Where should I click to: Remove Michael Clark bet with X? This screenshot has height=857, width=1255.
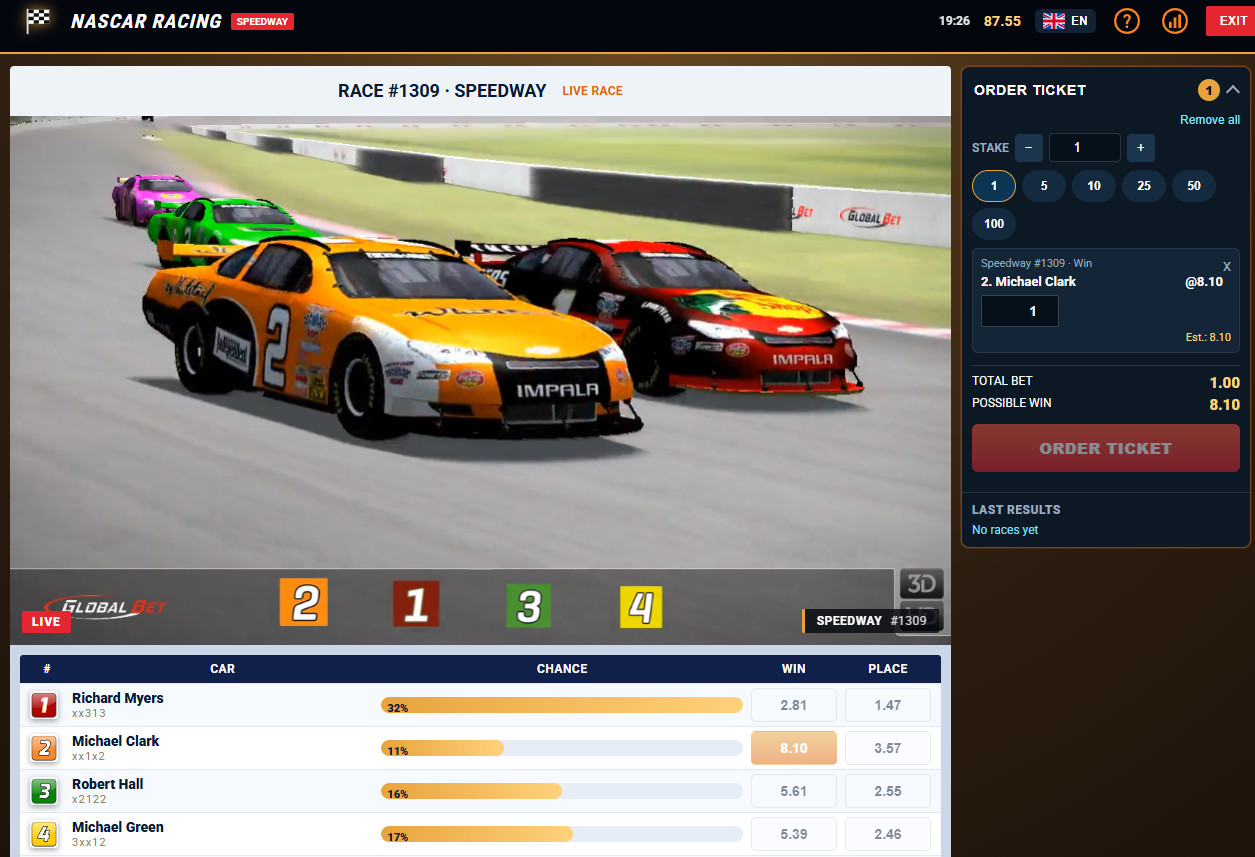click(1227, 266)
